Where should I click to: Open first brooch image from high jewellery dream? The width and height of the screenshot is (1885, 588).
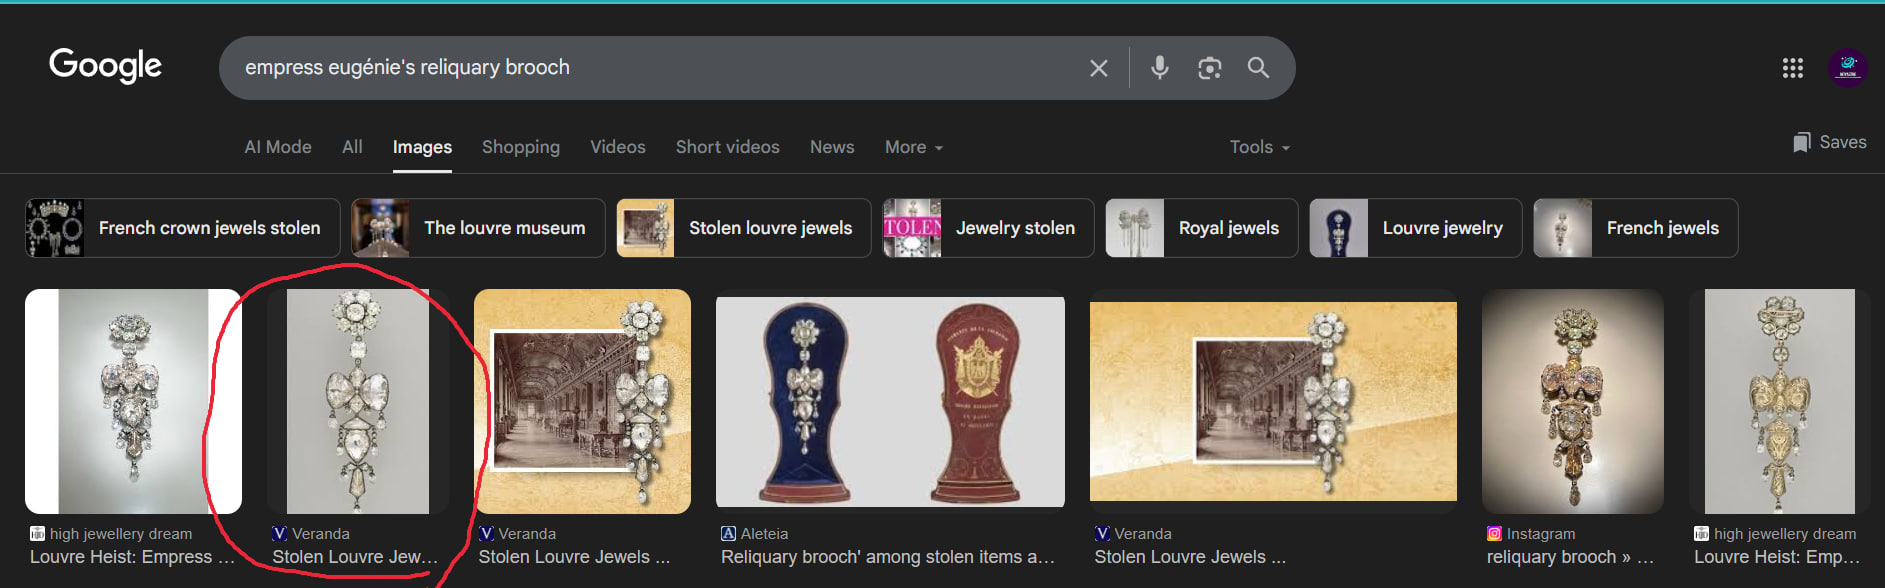point(133,401)
